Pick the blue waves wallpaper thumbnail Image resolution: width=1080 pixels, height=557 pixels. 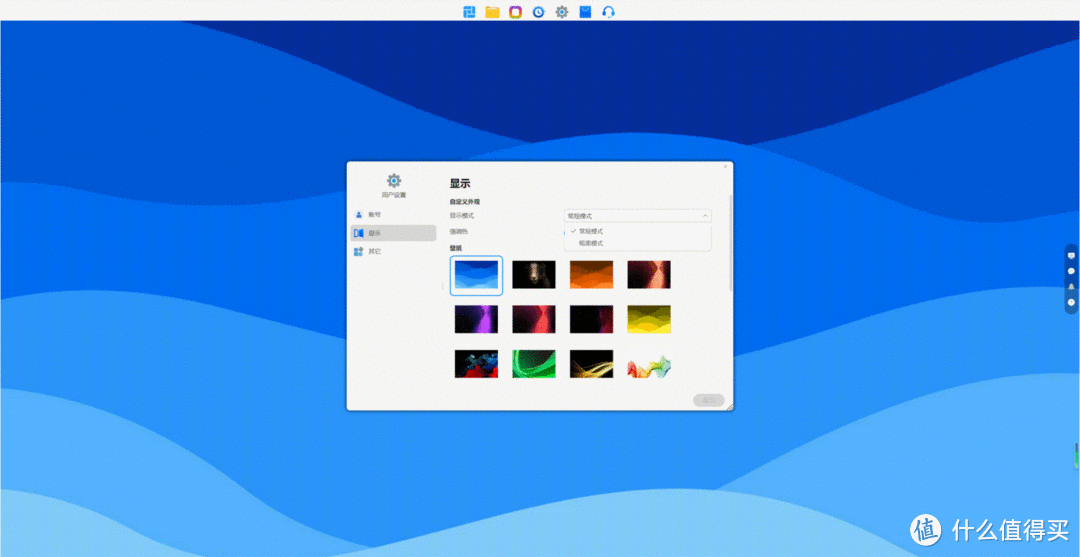(x=477, y=275)
